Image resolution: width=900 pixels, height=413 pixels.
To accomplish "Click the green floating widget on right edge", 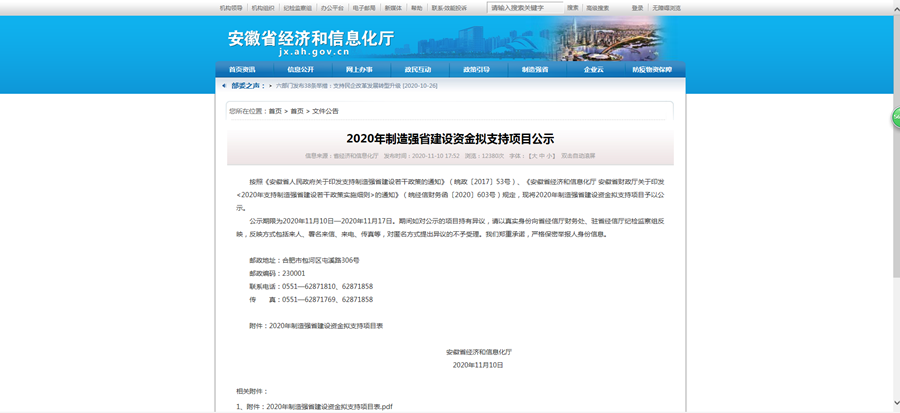I will pos(894,118).
